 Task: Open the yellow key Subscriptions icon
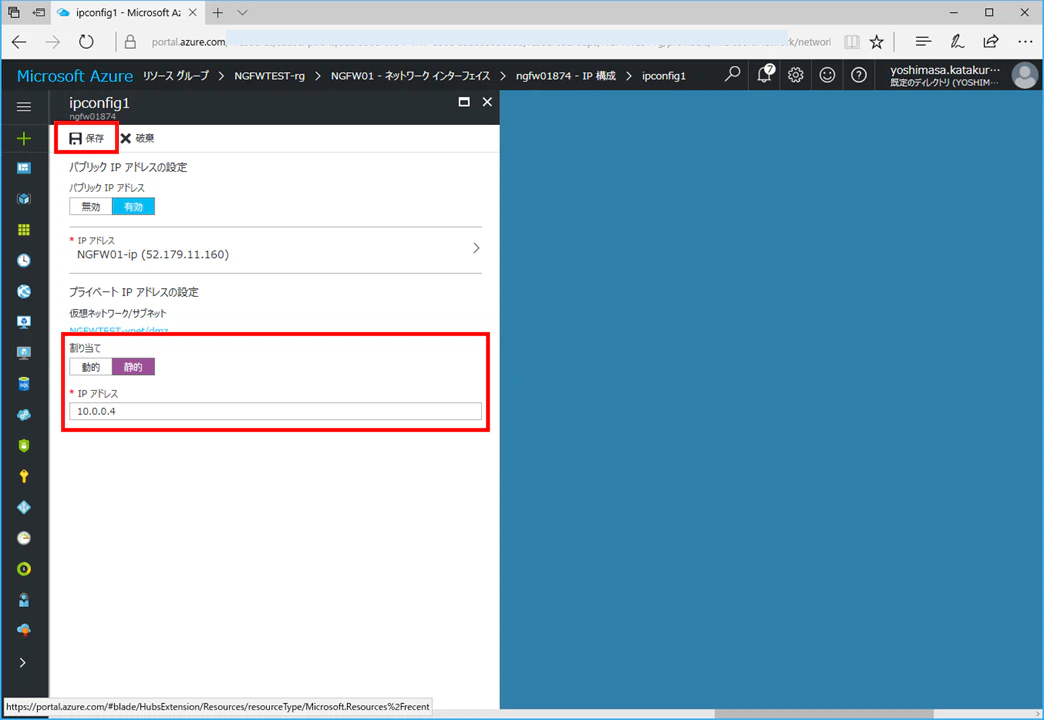click(24, 476)
